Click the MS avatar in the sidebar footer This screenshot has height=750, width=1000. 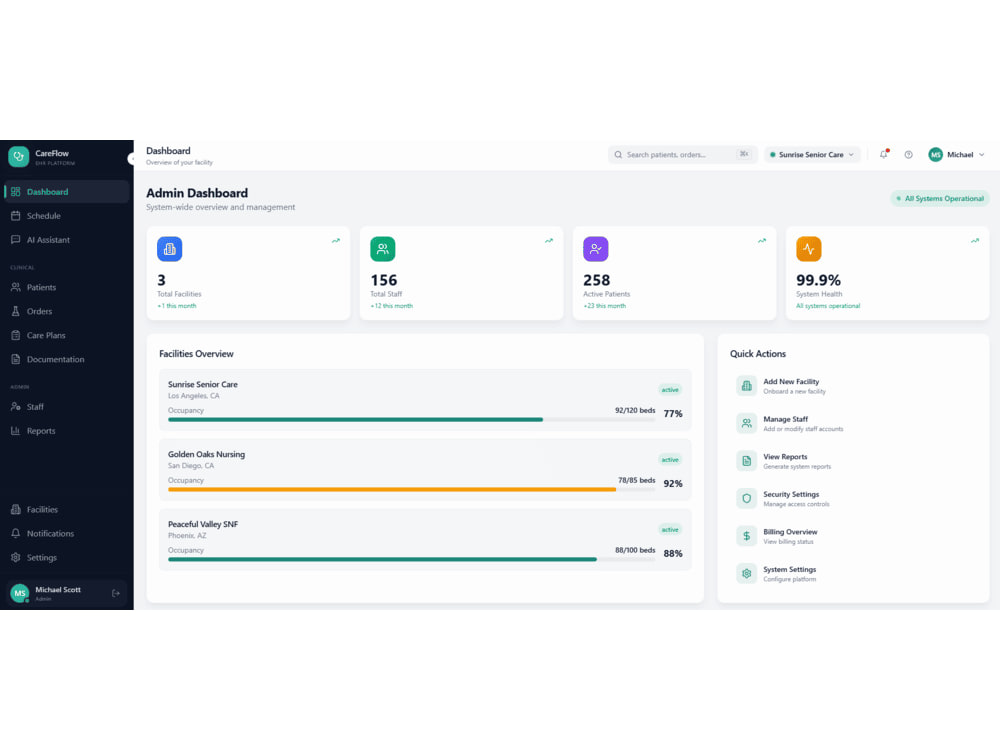click(x=20, y=593)
